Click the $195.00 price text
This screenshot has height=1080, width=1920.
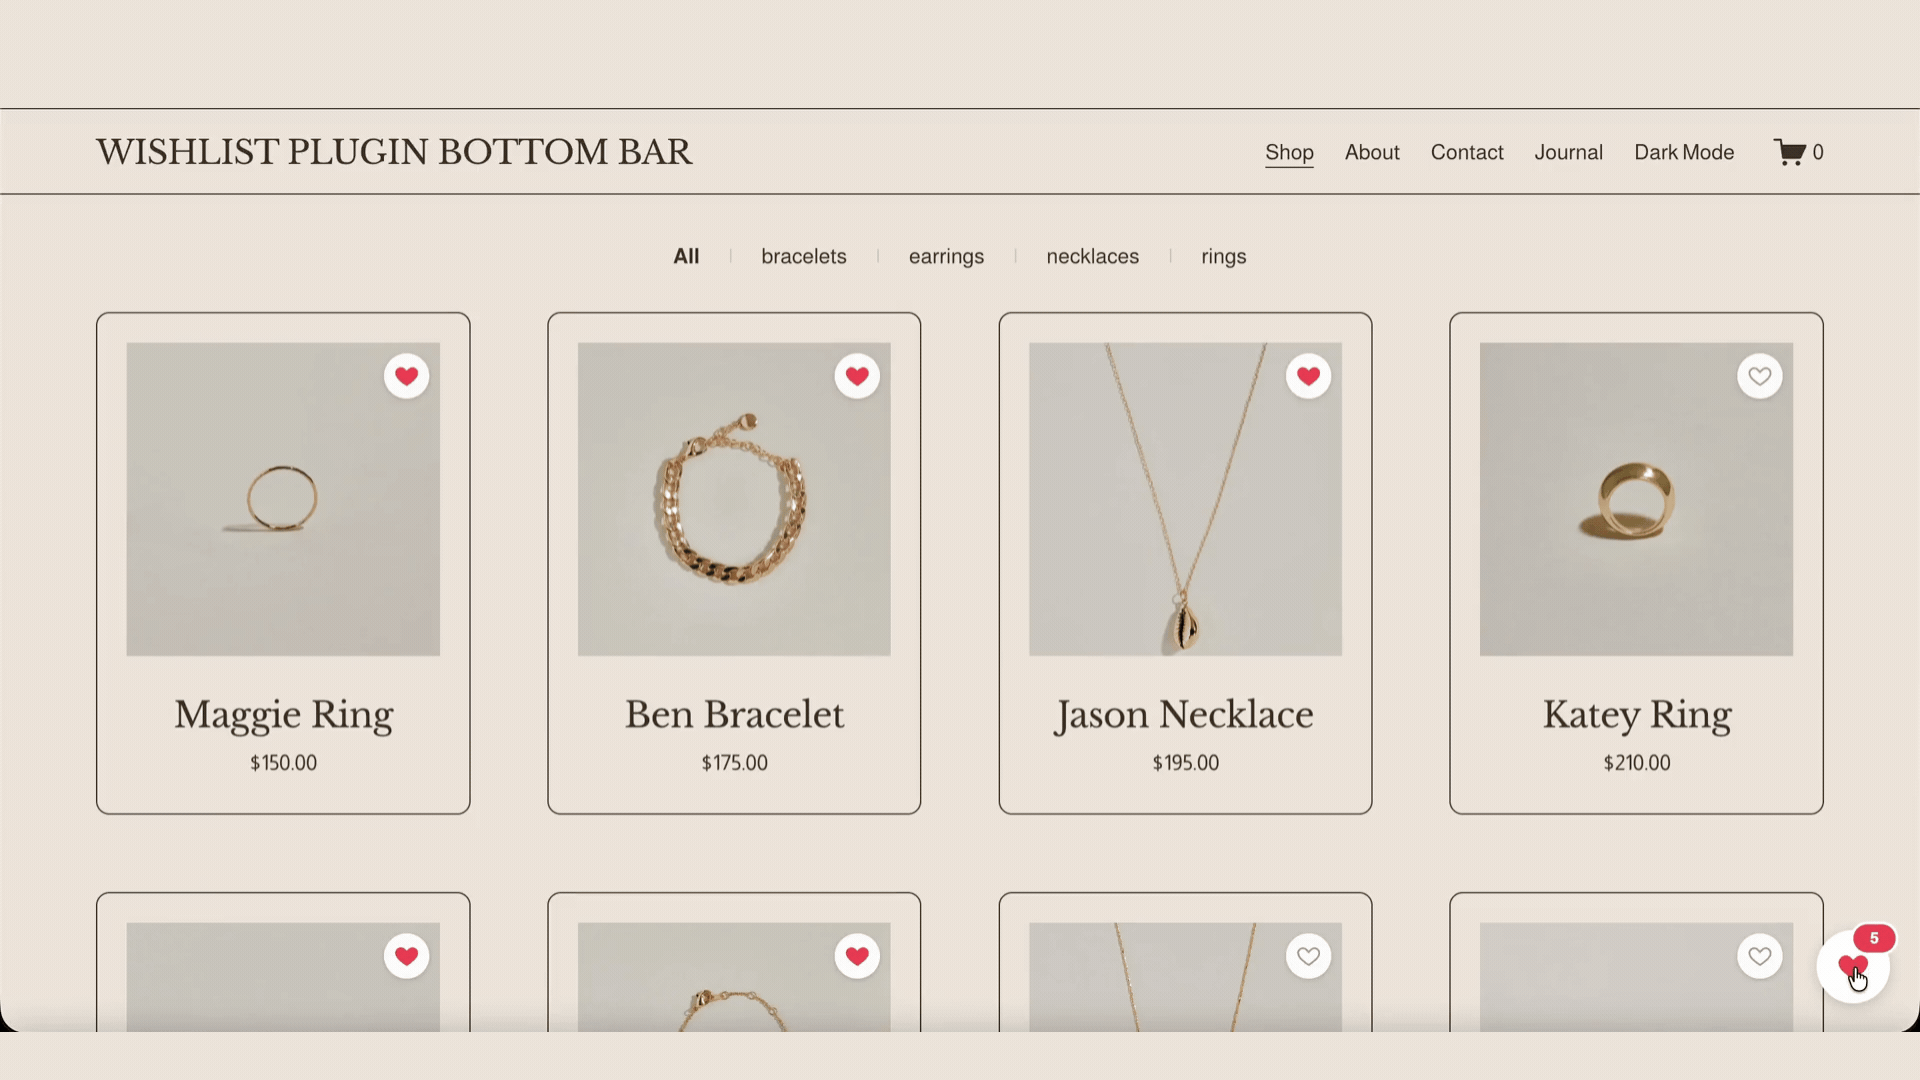1186,763
